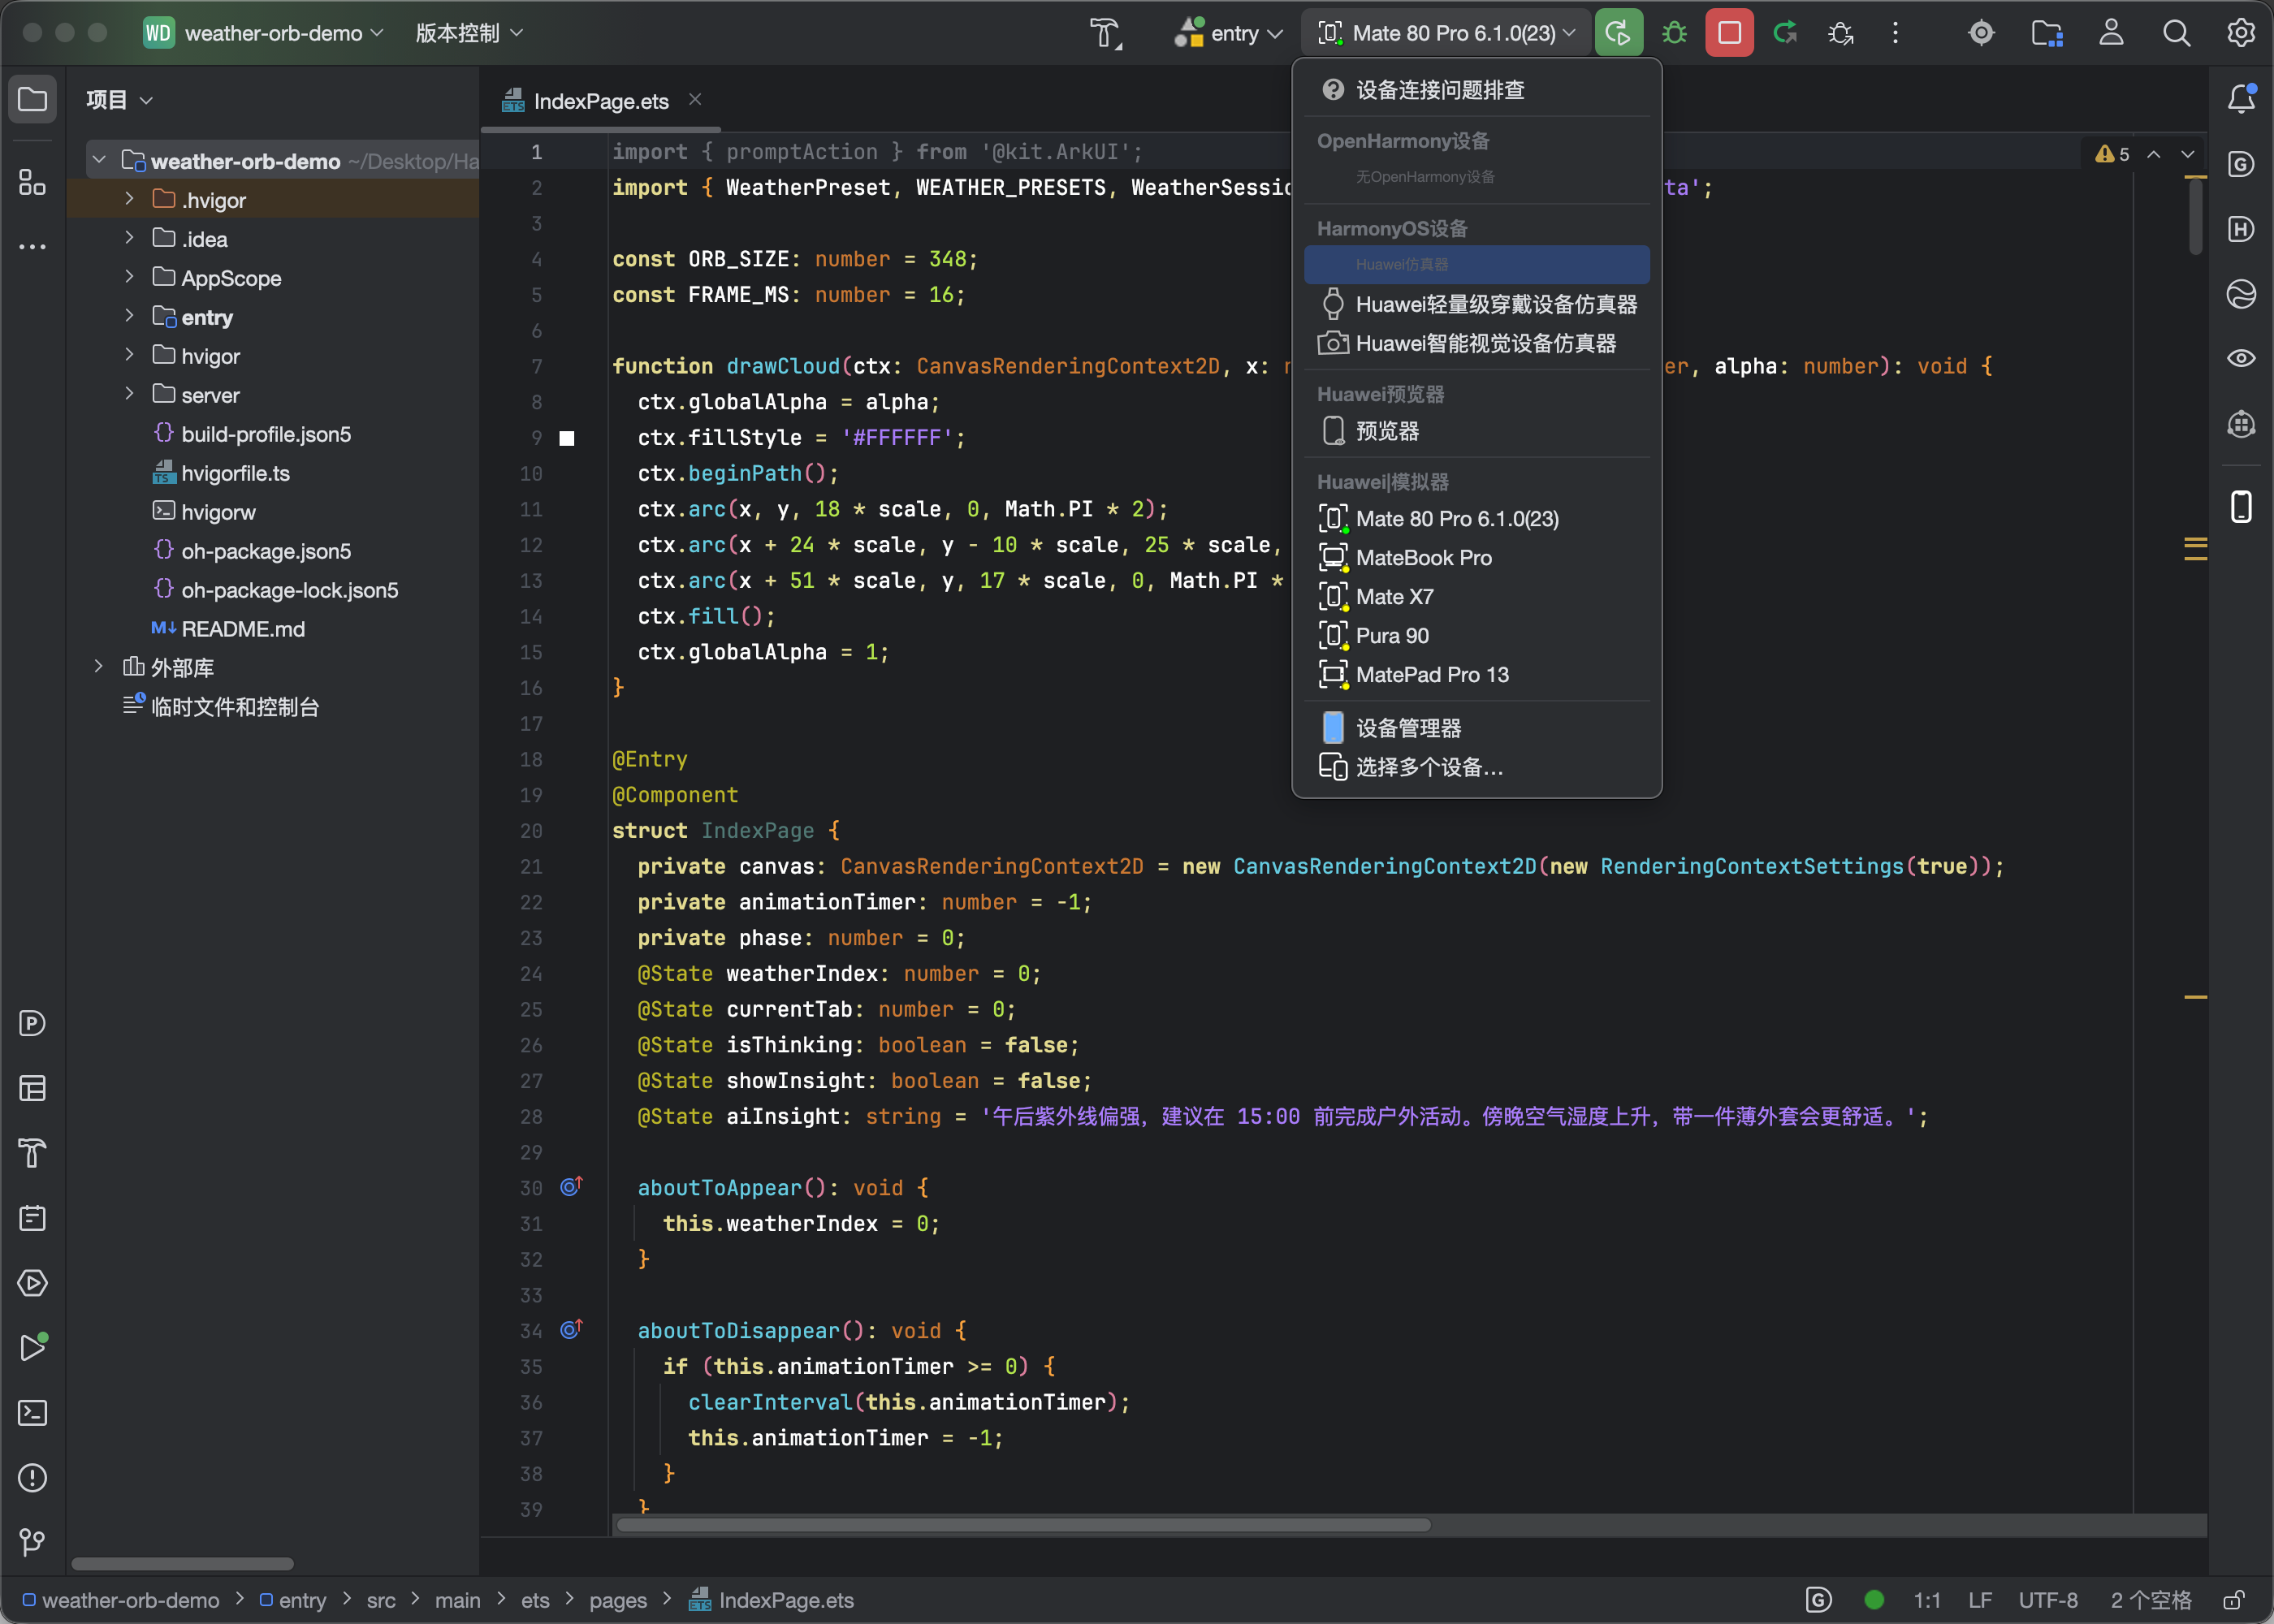
Task: Open the Problems tool window icon
Action: pyautogui.click(x=33, y=1478)
